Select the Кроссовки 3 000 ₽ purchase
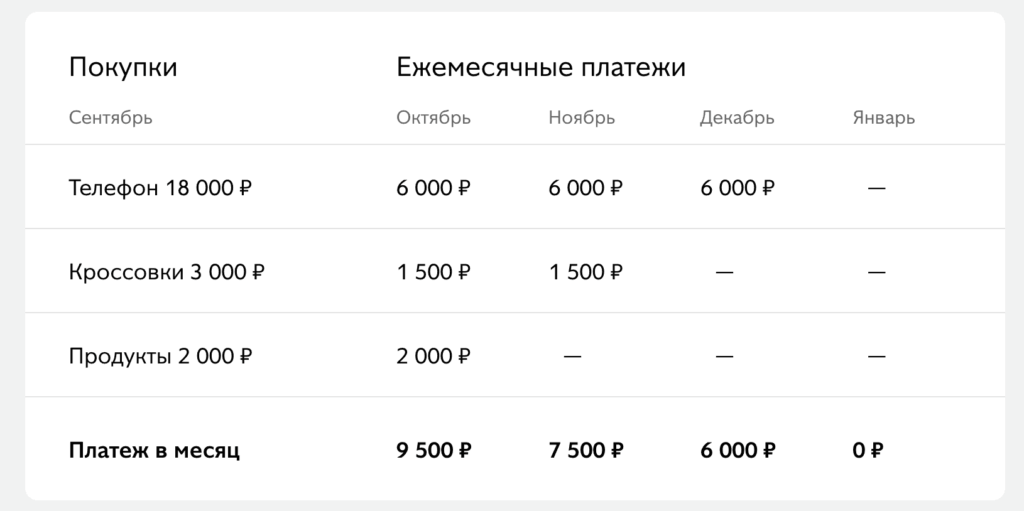The height and width of the screenshot is (511, 1024). pyautogui.click(x=167, y=271)
